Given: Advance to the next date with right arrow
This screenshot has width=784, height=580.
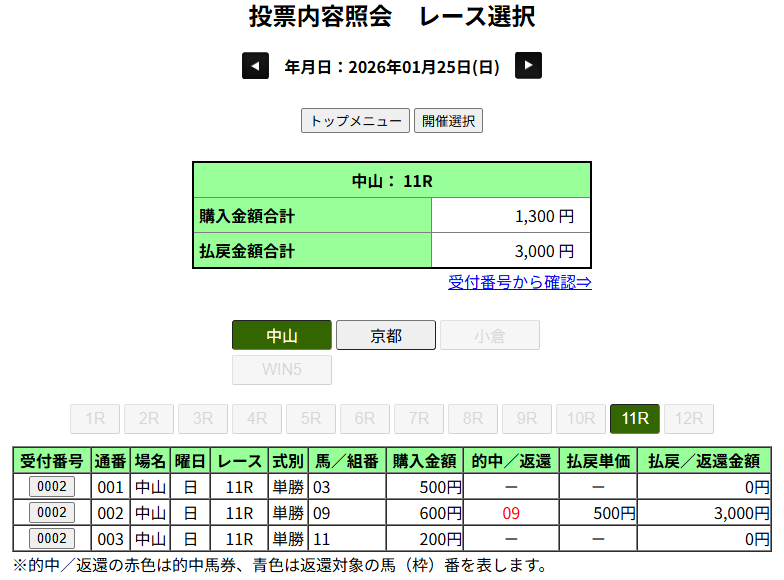Looking at the screenshot, I should pyautogui.click(x=528, y=66).
